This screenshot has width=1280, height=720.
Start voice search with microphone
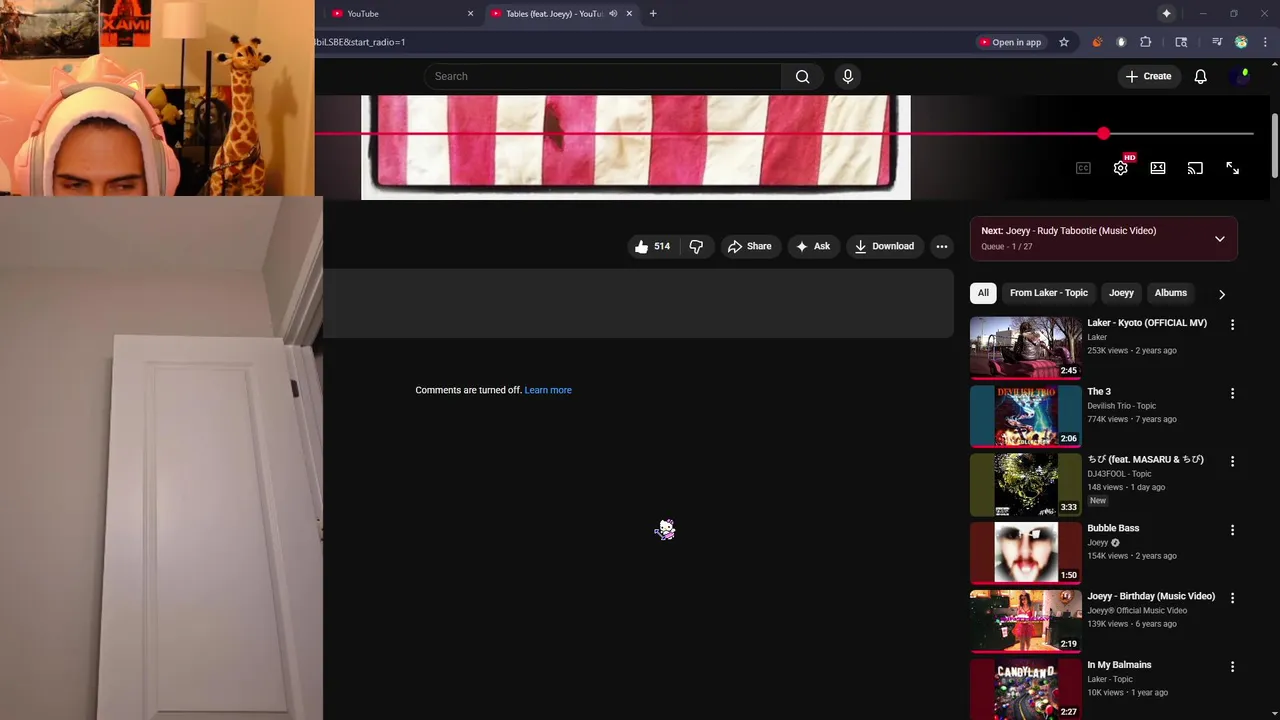point(848,76)
